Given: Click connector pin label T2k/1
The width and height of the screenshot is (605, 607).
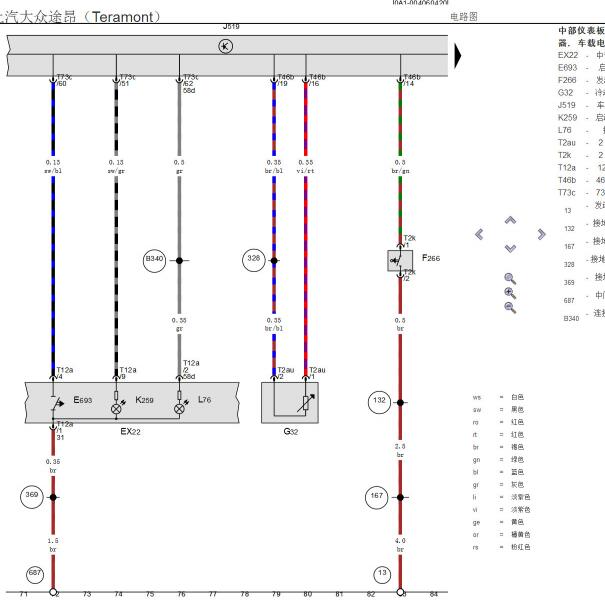Looking at the screenshot, I should (410, 241).
